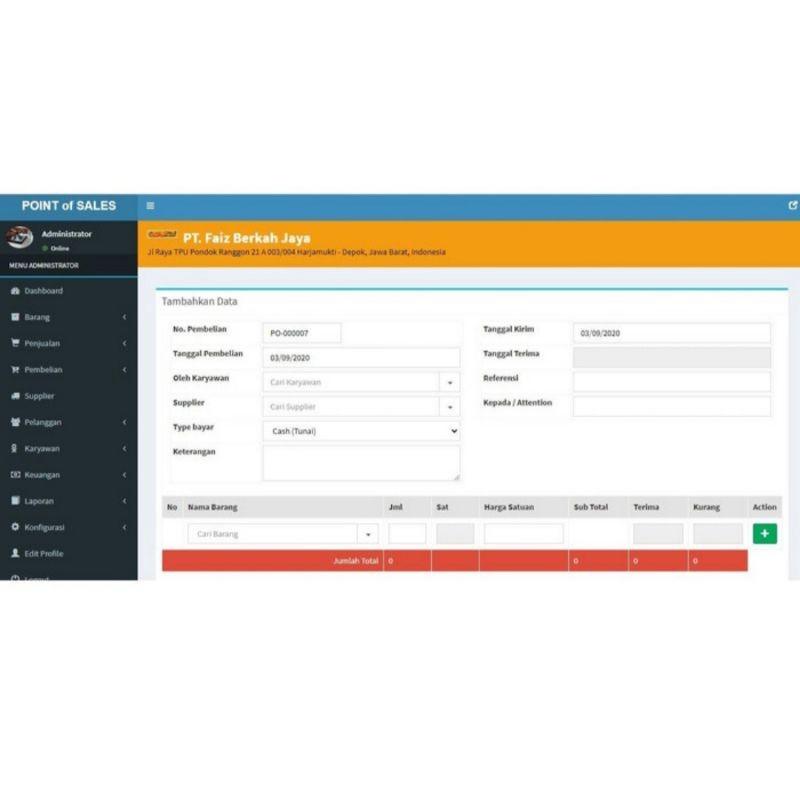The width and height of the screenshot is (800, 800).
Task: Open the Cari Karyawan dropdown
Action: tap(450, 381)
